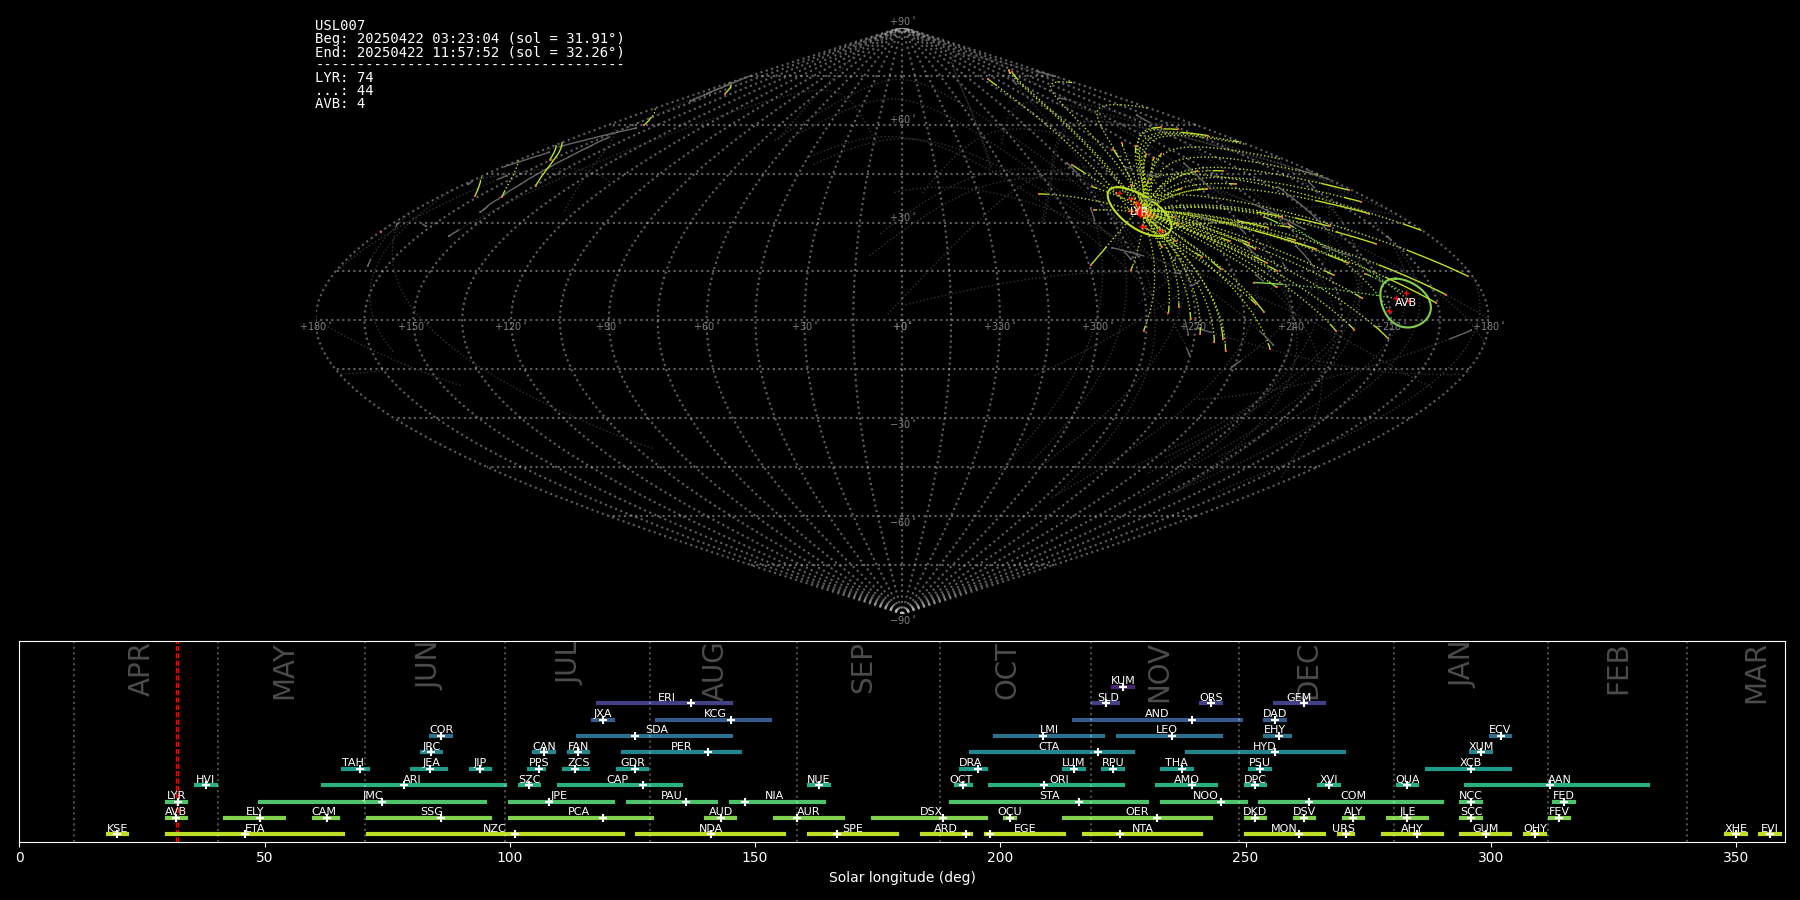Select the GEM shower bar in timeline

[1299, 703]
